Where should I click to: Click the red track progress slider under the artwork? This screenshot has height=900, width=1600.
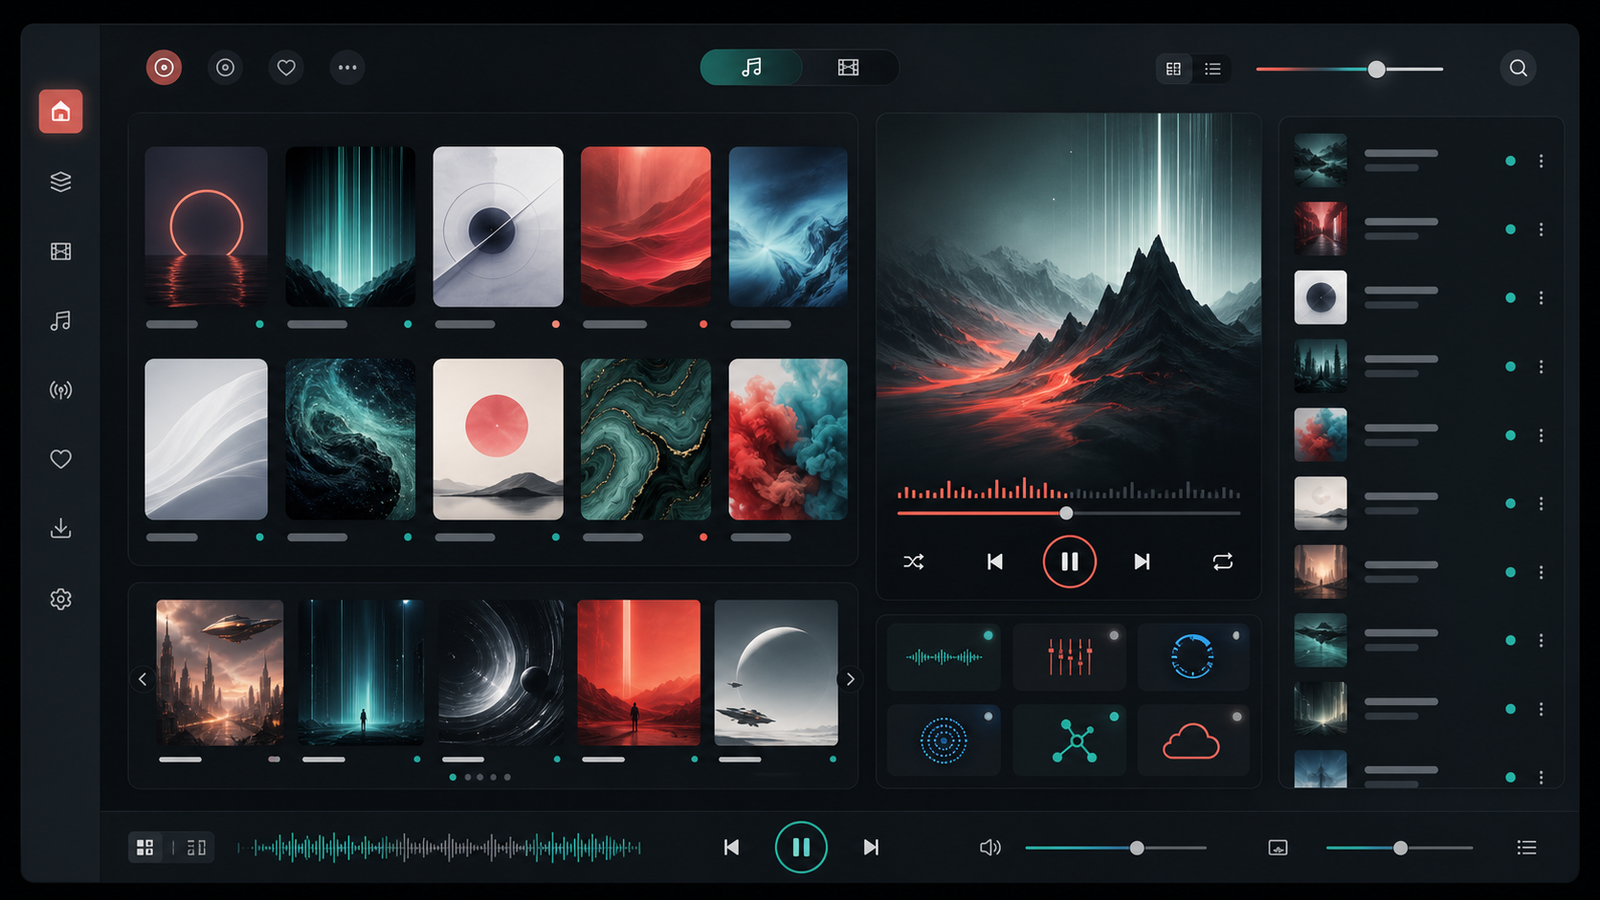[x=1068, y=513]
